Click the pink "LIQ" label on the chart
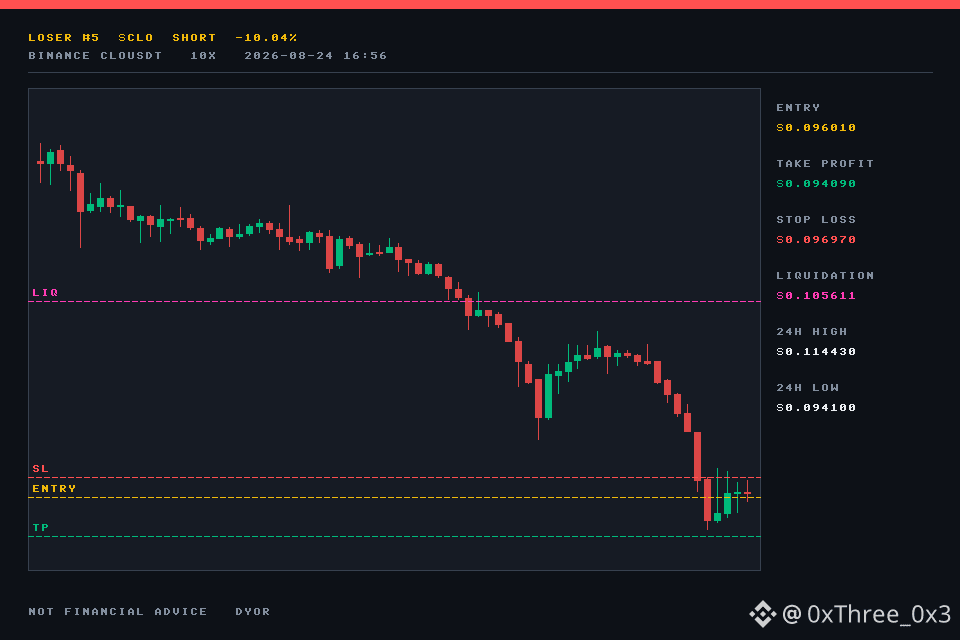 tap(45, 293)
